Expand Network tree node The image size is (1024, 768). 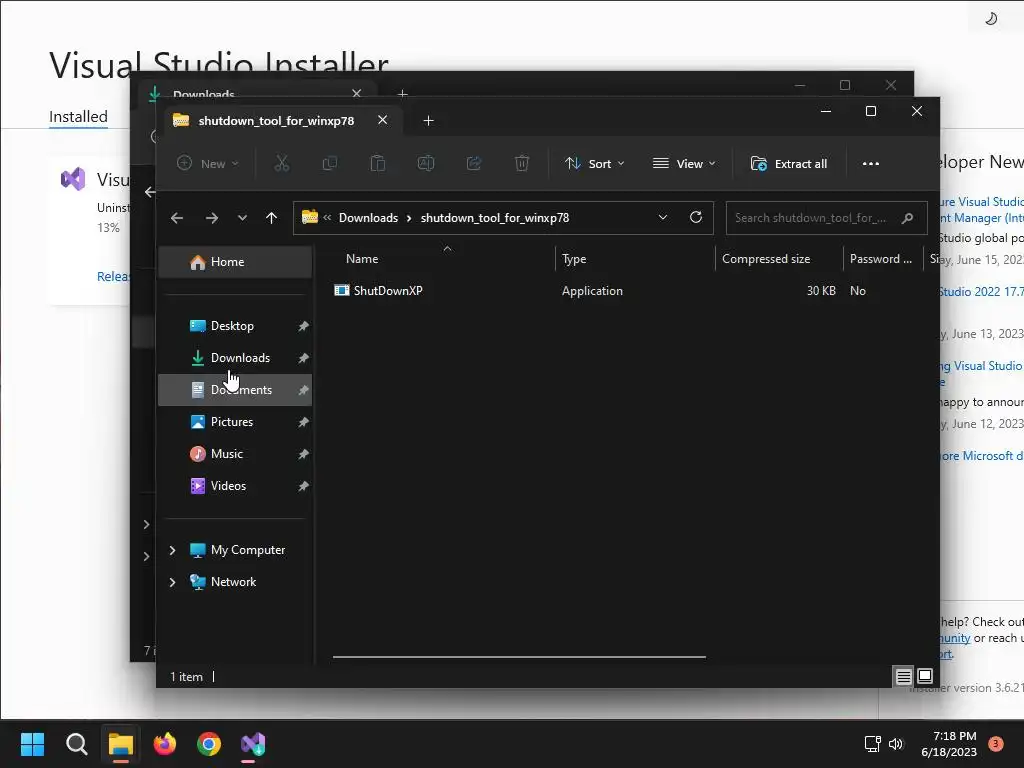pyautogui.click(x=172, y=582)
